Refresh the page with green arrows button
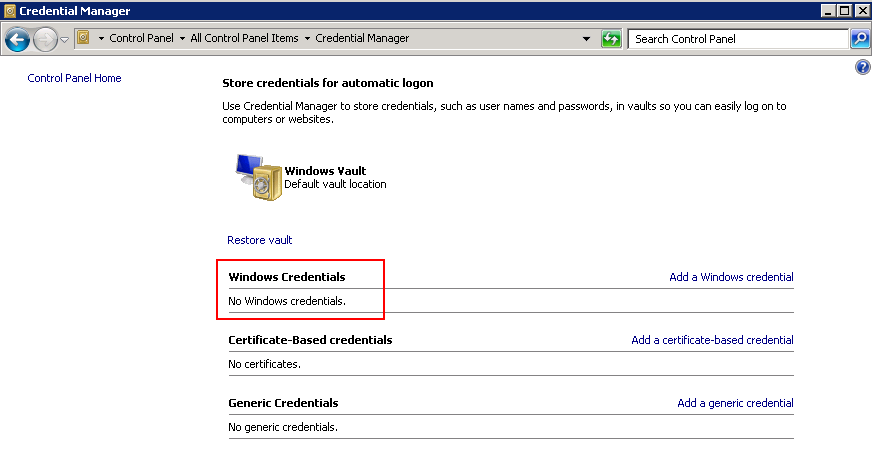The width and height of the screenshot is (872, 465). (x=611, y=39)
